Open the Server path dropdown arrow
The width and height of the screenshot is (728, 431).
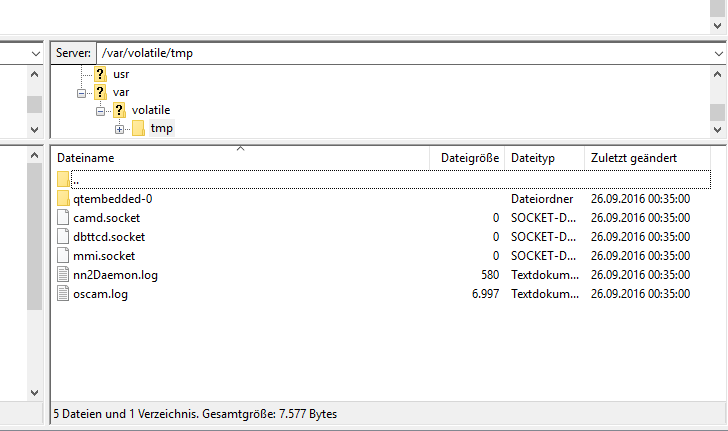pyautogui.click(x=717, y=53)
